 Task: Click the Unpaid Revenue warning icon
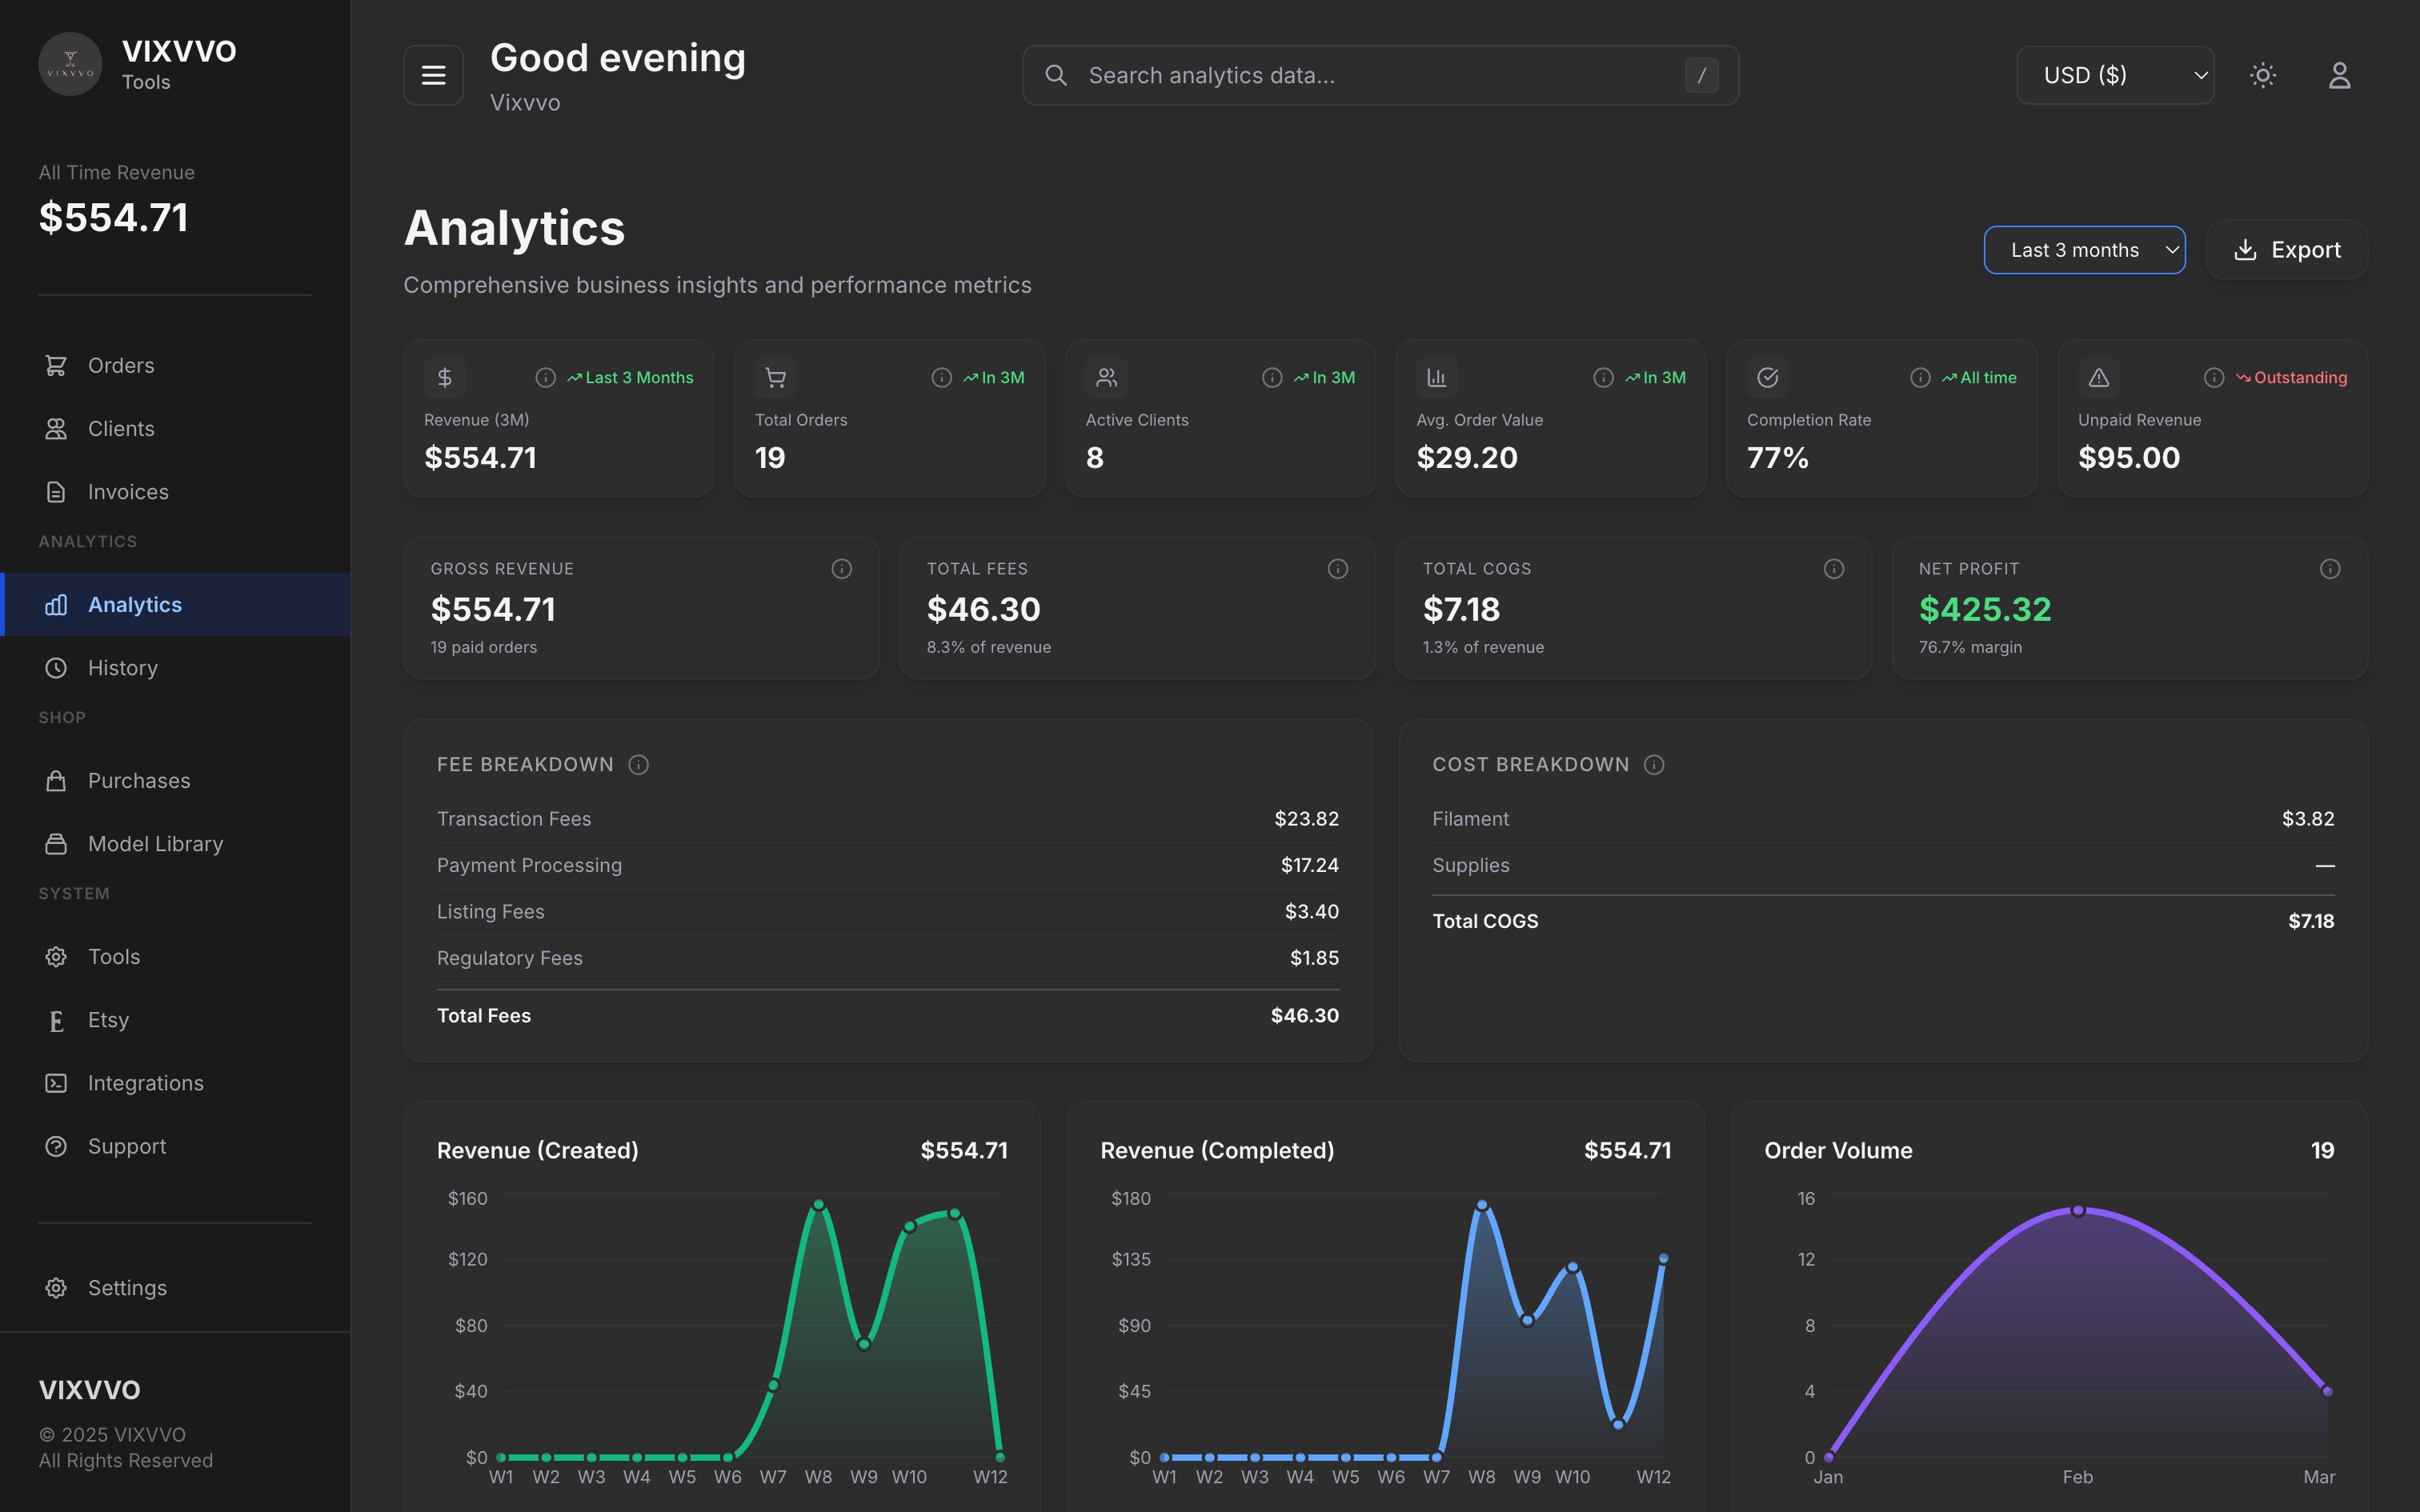(2098, 377)
